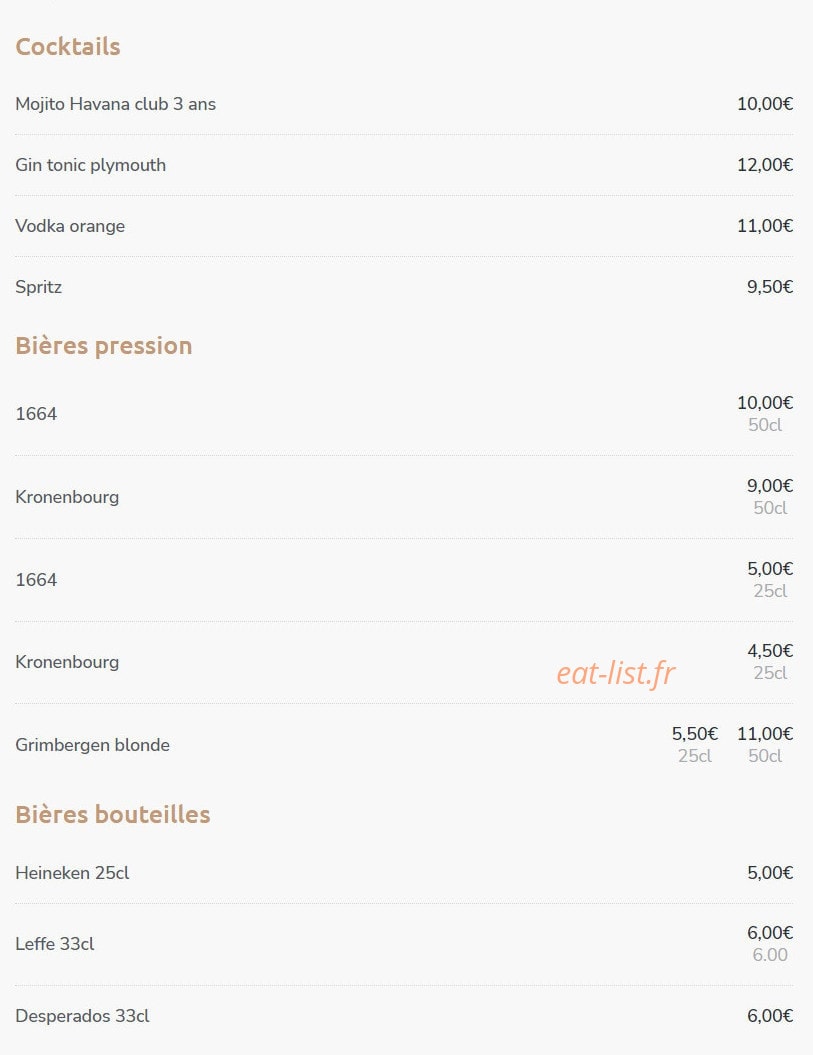Open the eat-list.fr watermark link

(616, 672)
